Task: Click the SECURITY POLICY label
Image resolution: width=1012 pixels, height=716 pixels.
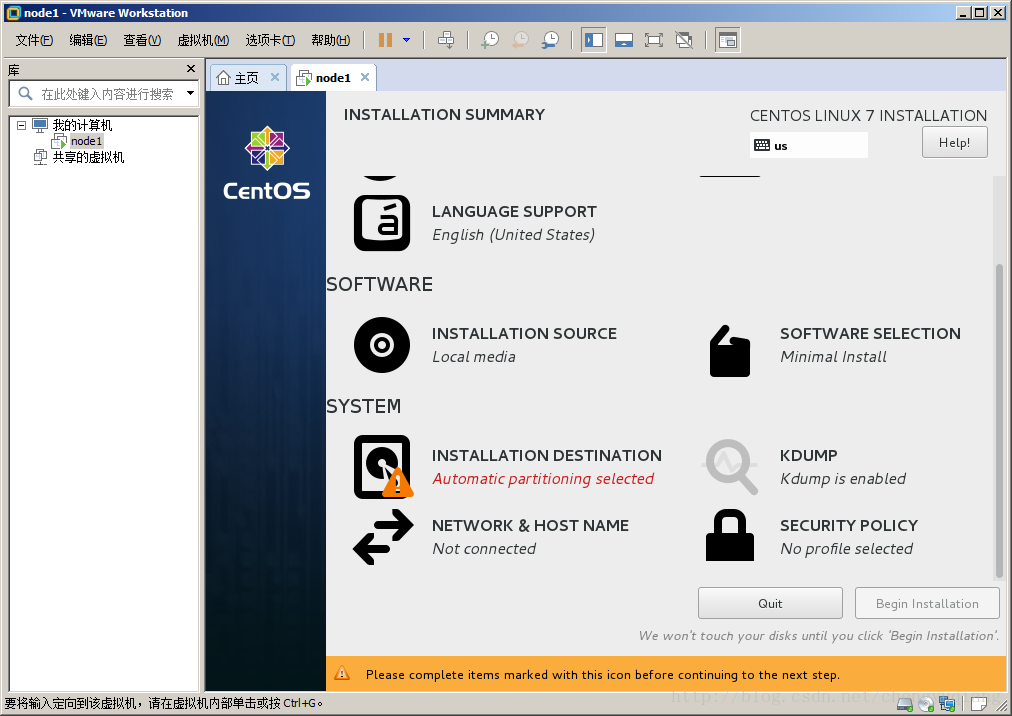Action: pos(849,526)
